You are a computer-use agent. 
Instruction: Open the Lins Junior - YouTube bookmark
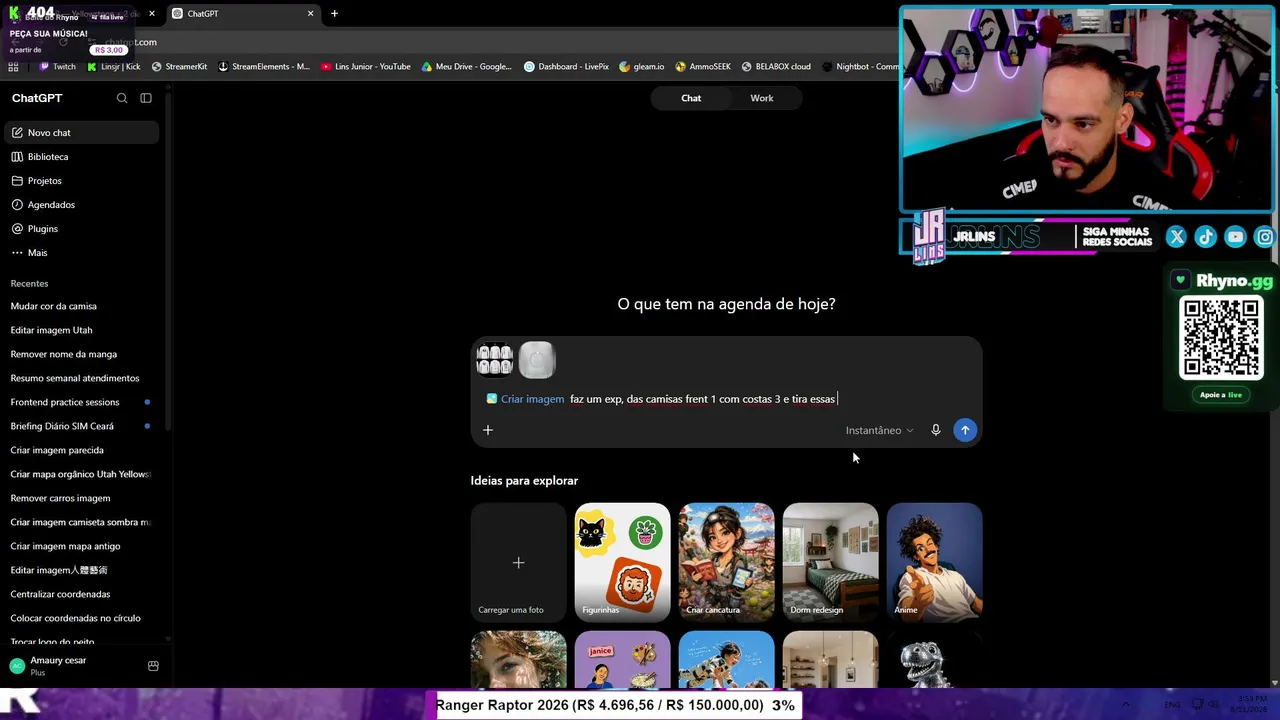pos(366,67)
